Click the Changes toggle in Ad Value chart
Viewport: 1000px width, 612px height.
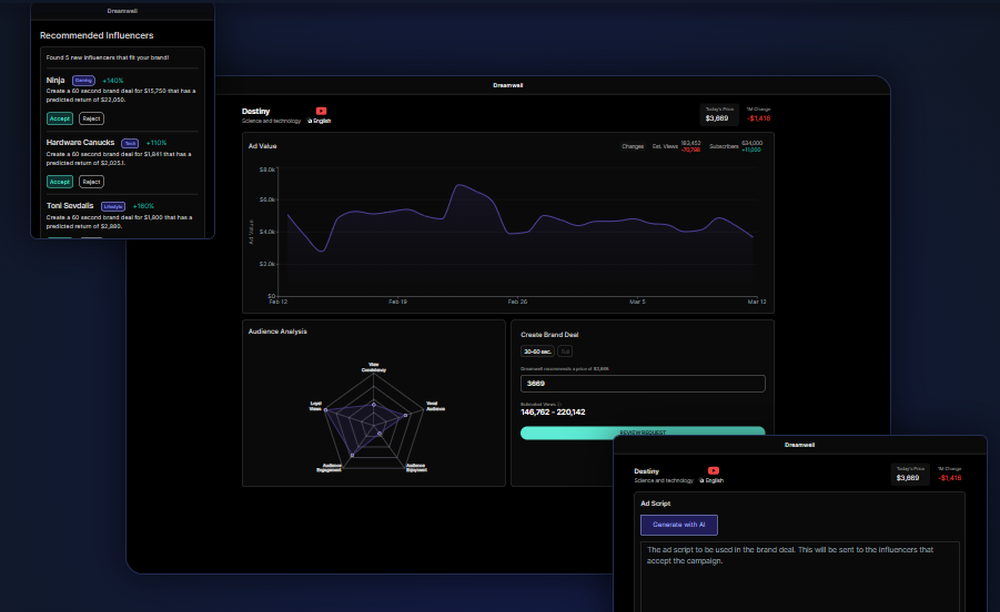coord(633,147)
